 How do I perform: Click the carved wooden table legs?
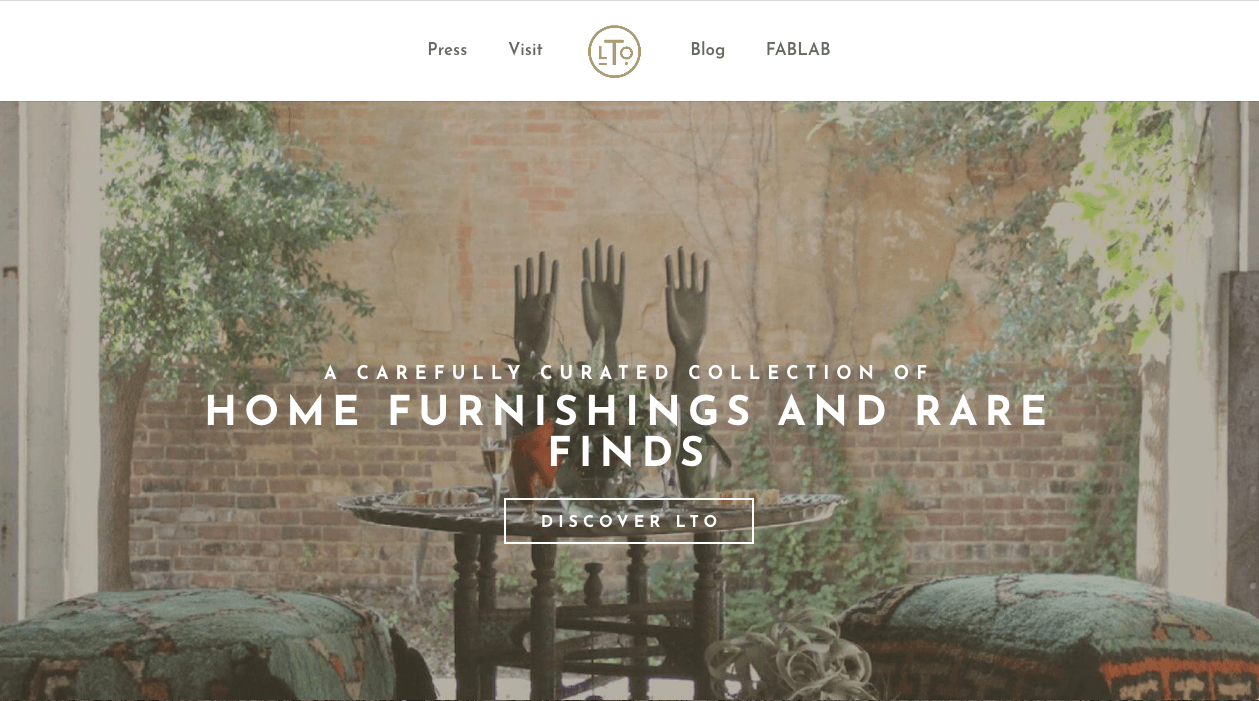click(x=590, y=610)
